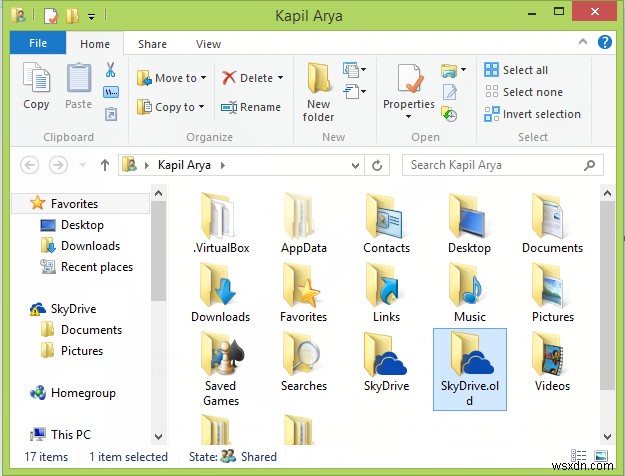Viewport: 625px width, 476px height.
Task: Expand the Open button dropdown arrow
Action: (x=463, y=70)
